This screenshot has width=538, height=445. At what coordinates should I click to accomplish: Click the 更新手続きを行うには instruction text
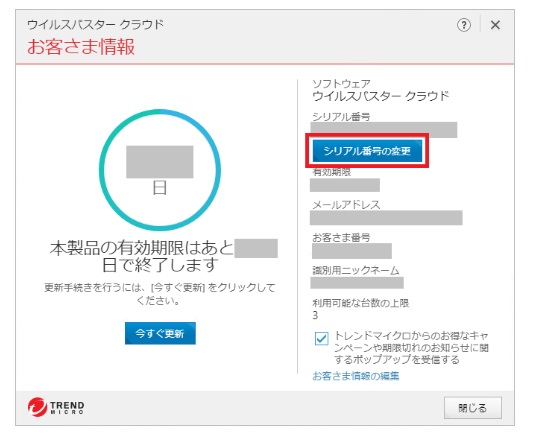pyautogui.click(x=160, y=294)
